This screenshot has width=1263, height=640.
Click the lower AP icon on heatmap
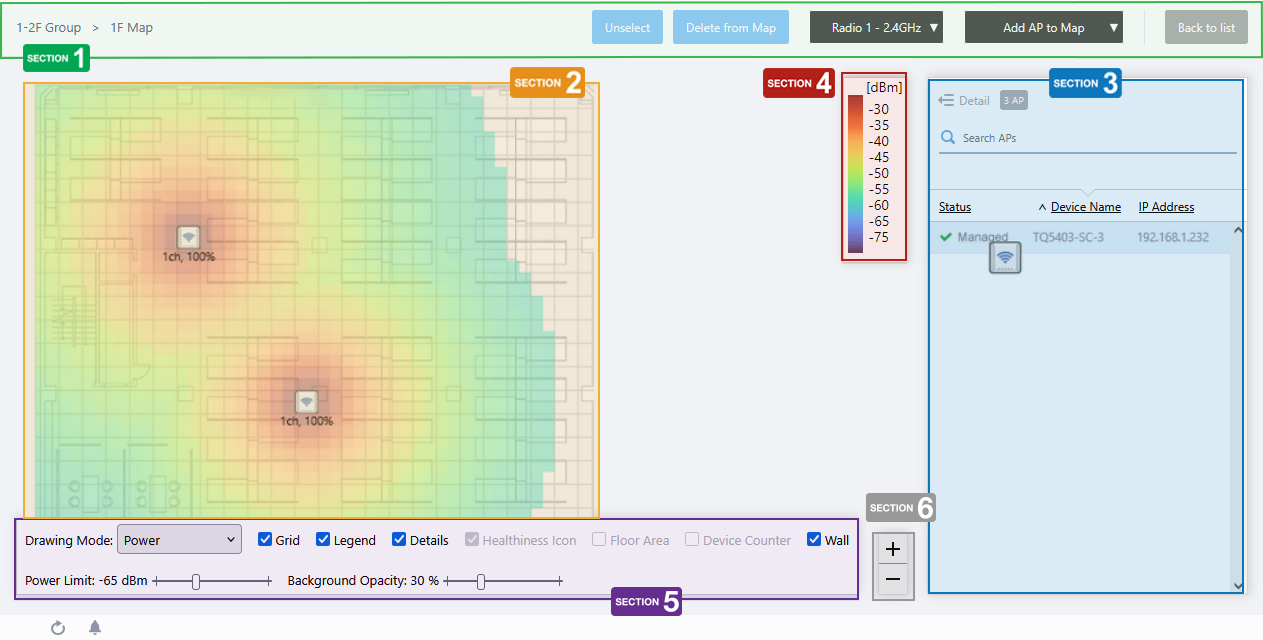[x=306, y=402]
